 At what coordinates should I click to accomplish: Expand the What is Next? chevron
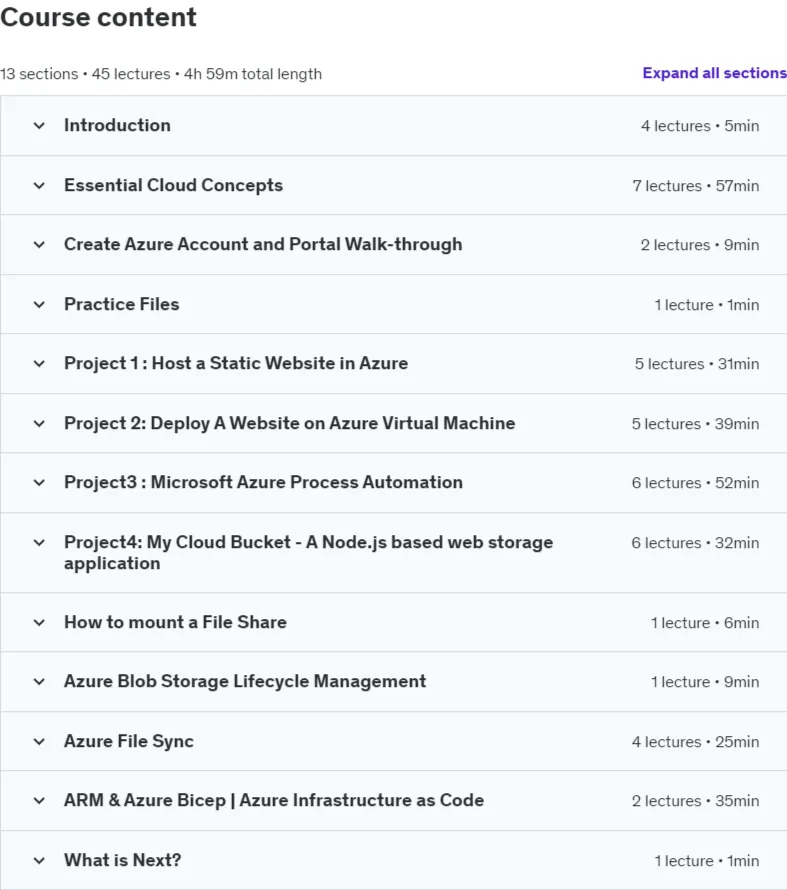[x=39, y=860]
